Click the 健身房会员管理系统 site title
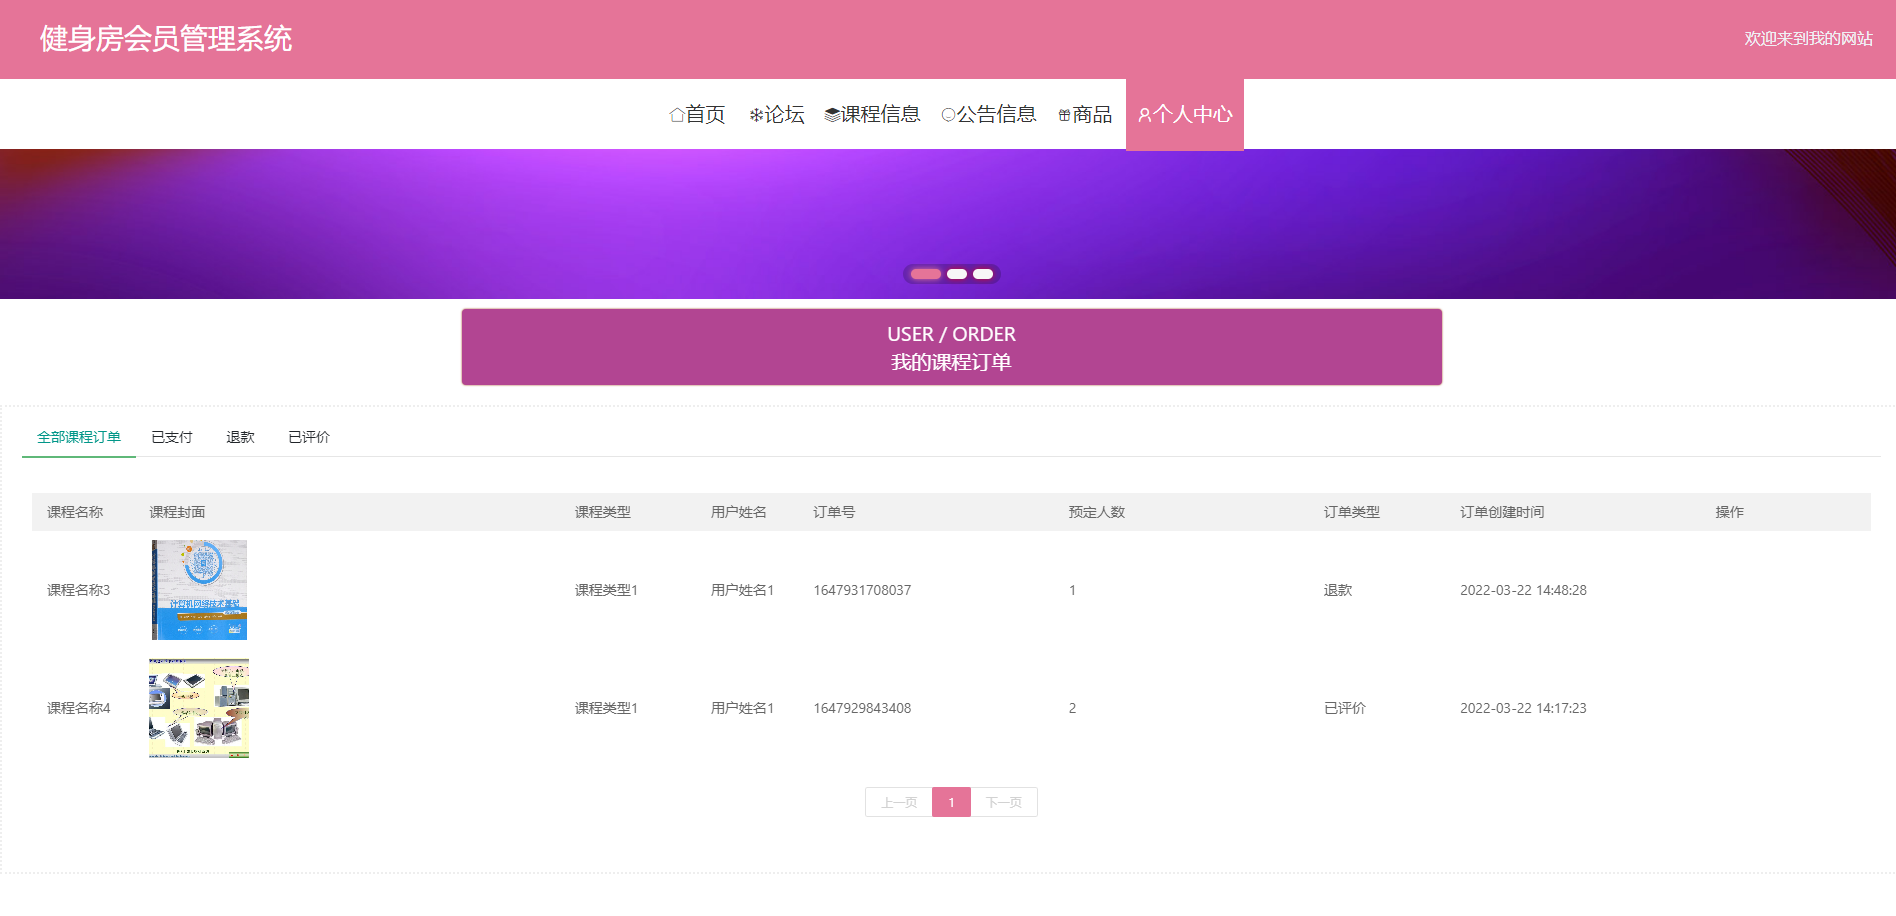1896x916 pixels. [166, 39]
